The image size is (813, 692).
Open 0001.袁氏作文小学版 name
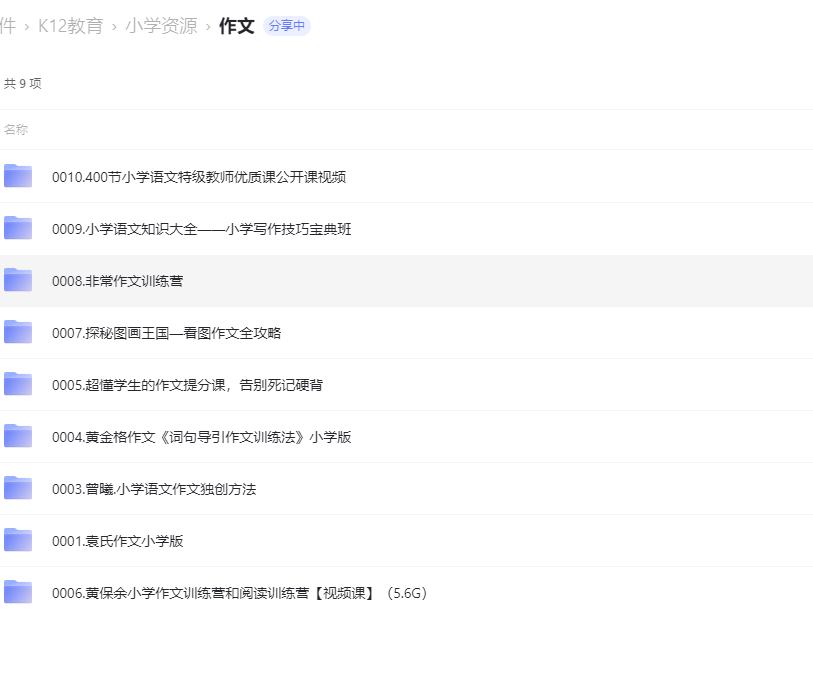pyautogui.click(x=118, y=541)
